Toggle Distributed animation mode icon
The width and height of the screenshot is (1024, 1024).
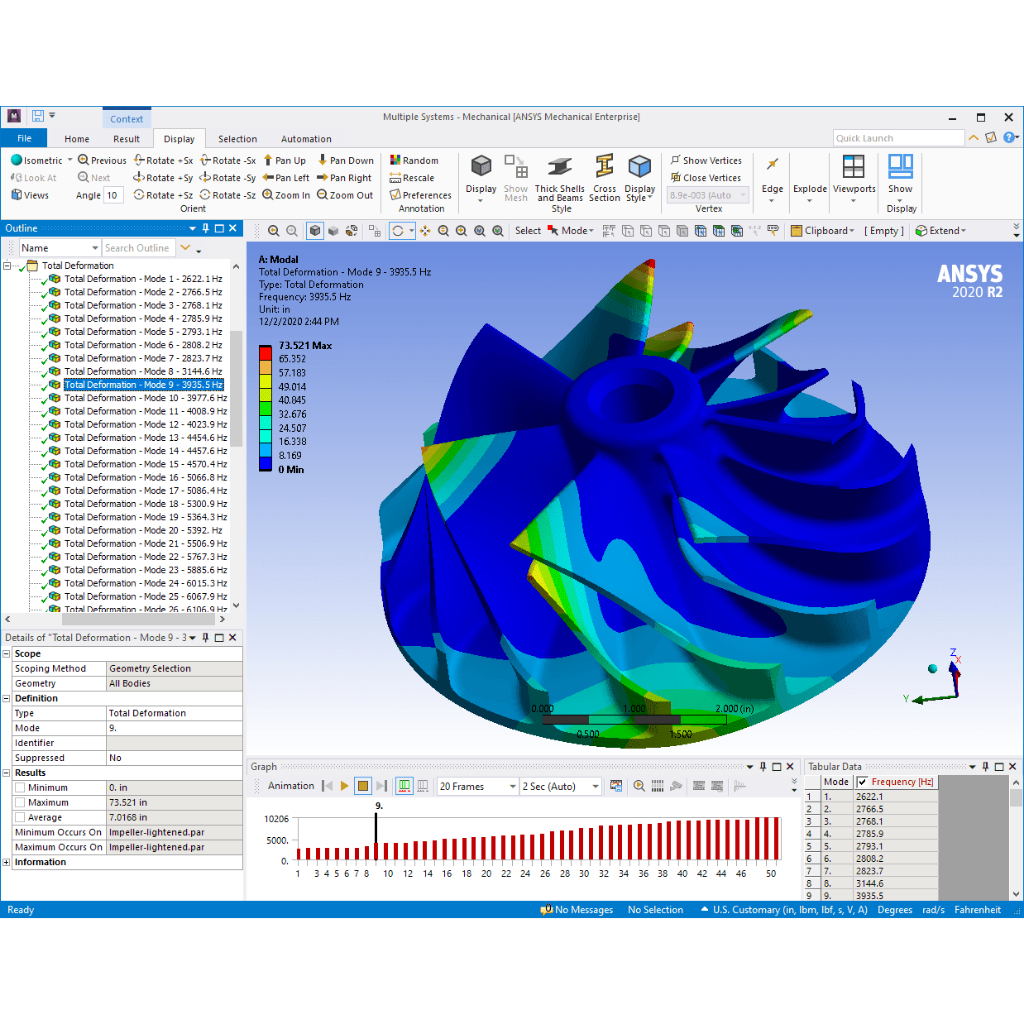tap(405, 786)
